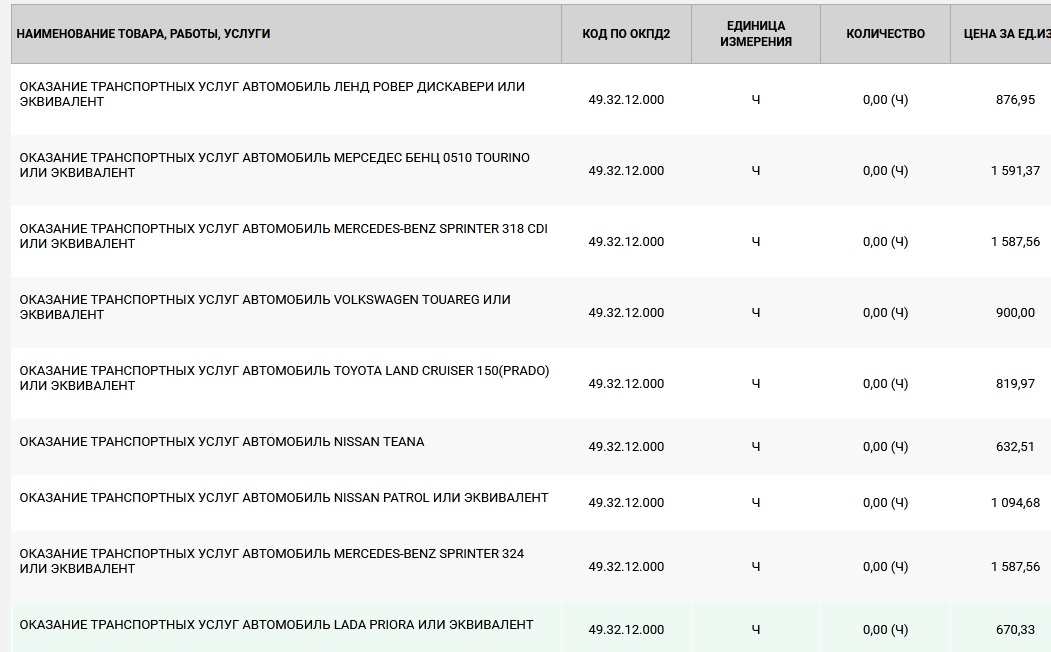Image resolution: width=1051 pixels, height=652 pixels.
Task: Click the price 1 587,56 in Sprinter 318 CDI row
Action: click(x=1015, y=242)
